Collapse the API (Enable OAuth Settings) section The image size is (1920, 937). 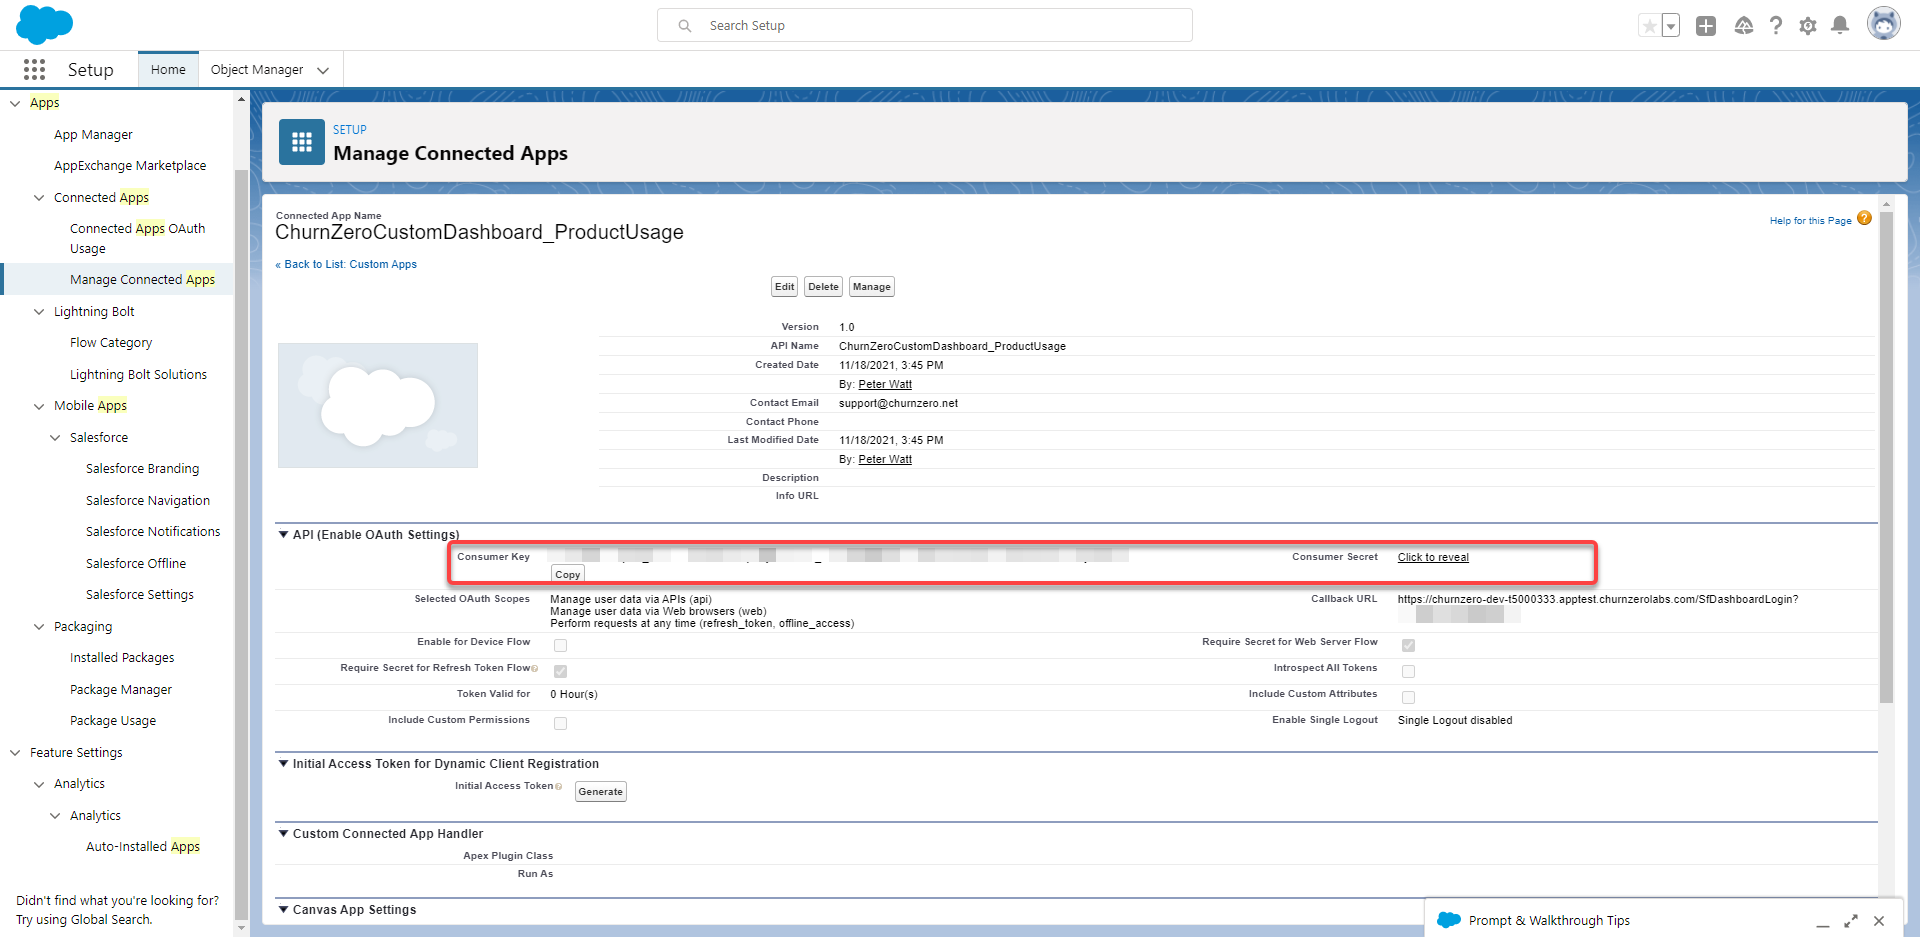(283, 534)
